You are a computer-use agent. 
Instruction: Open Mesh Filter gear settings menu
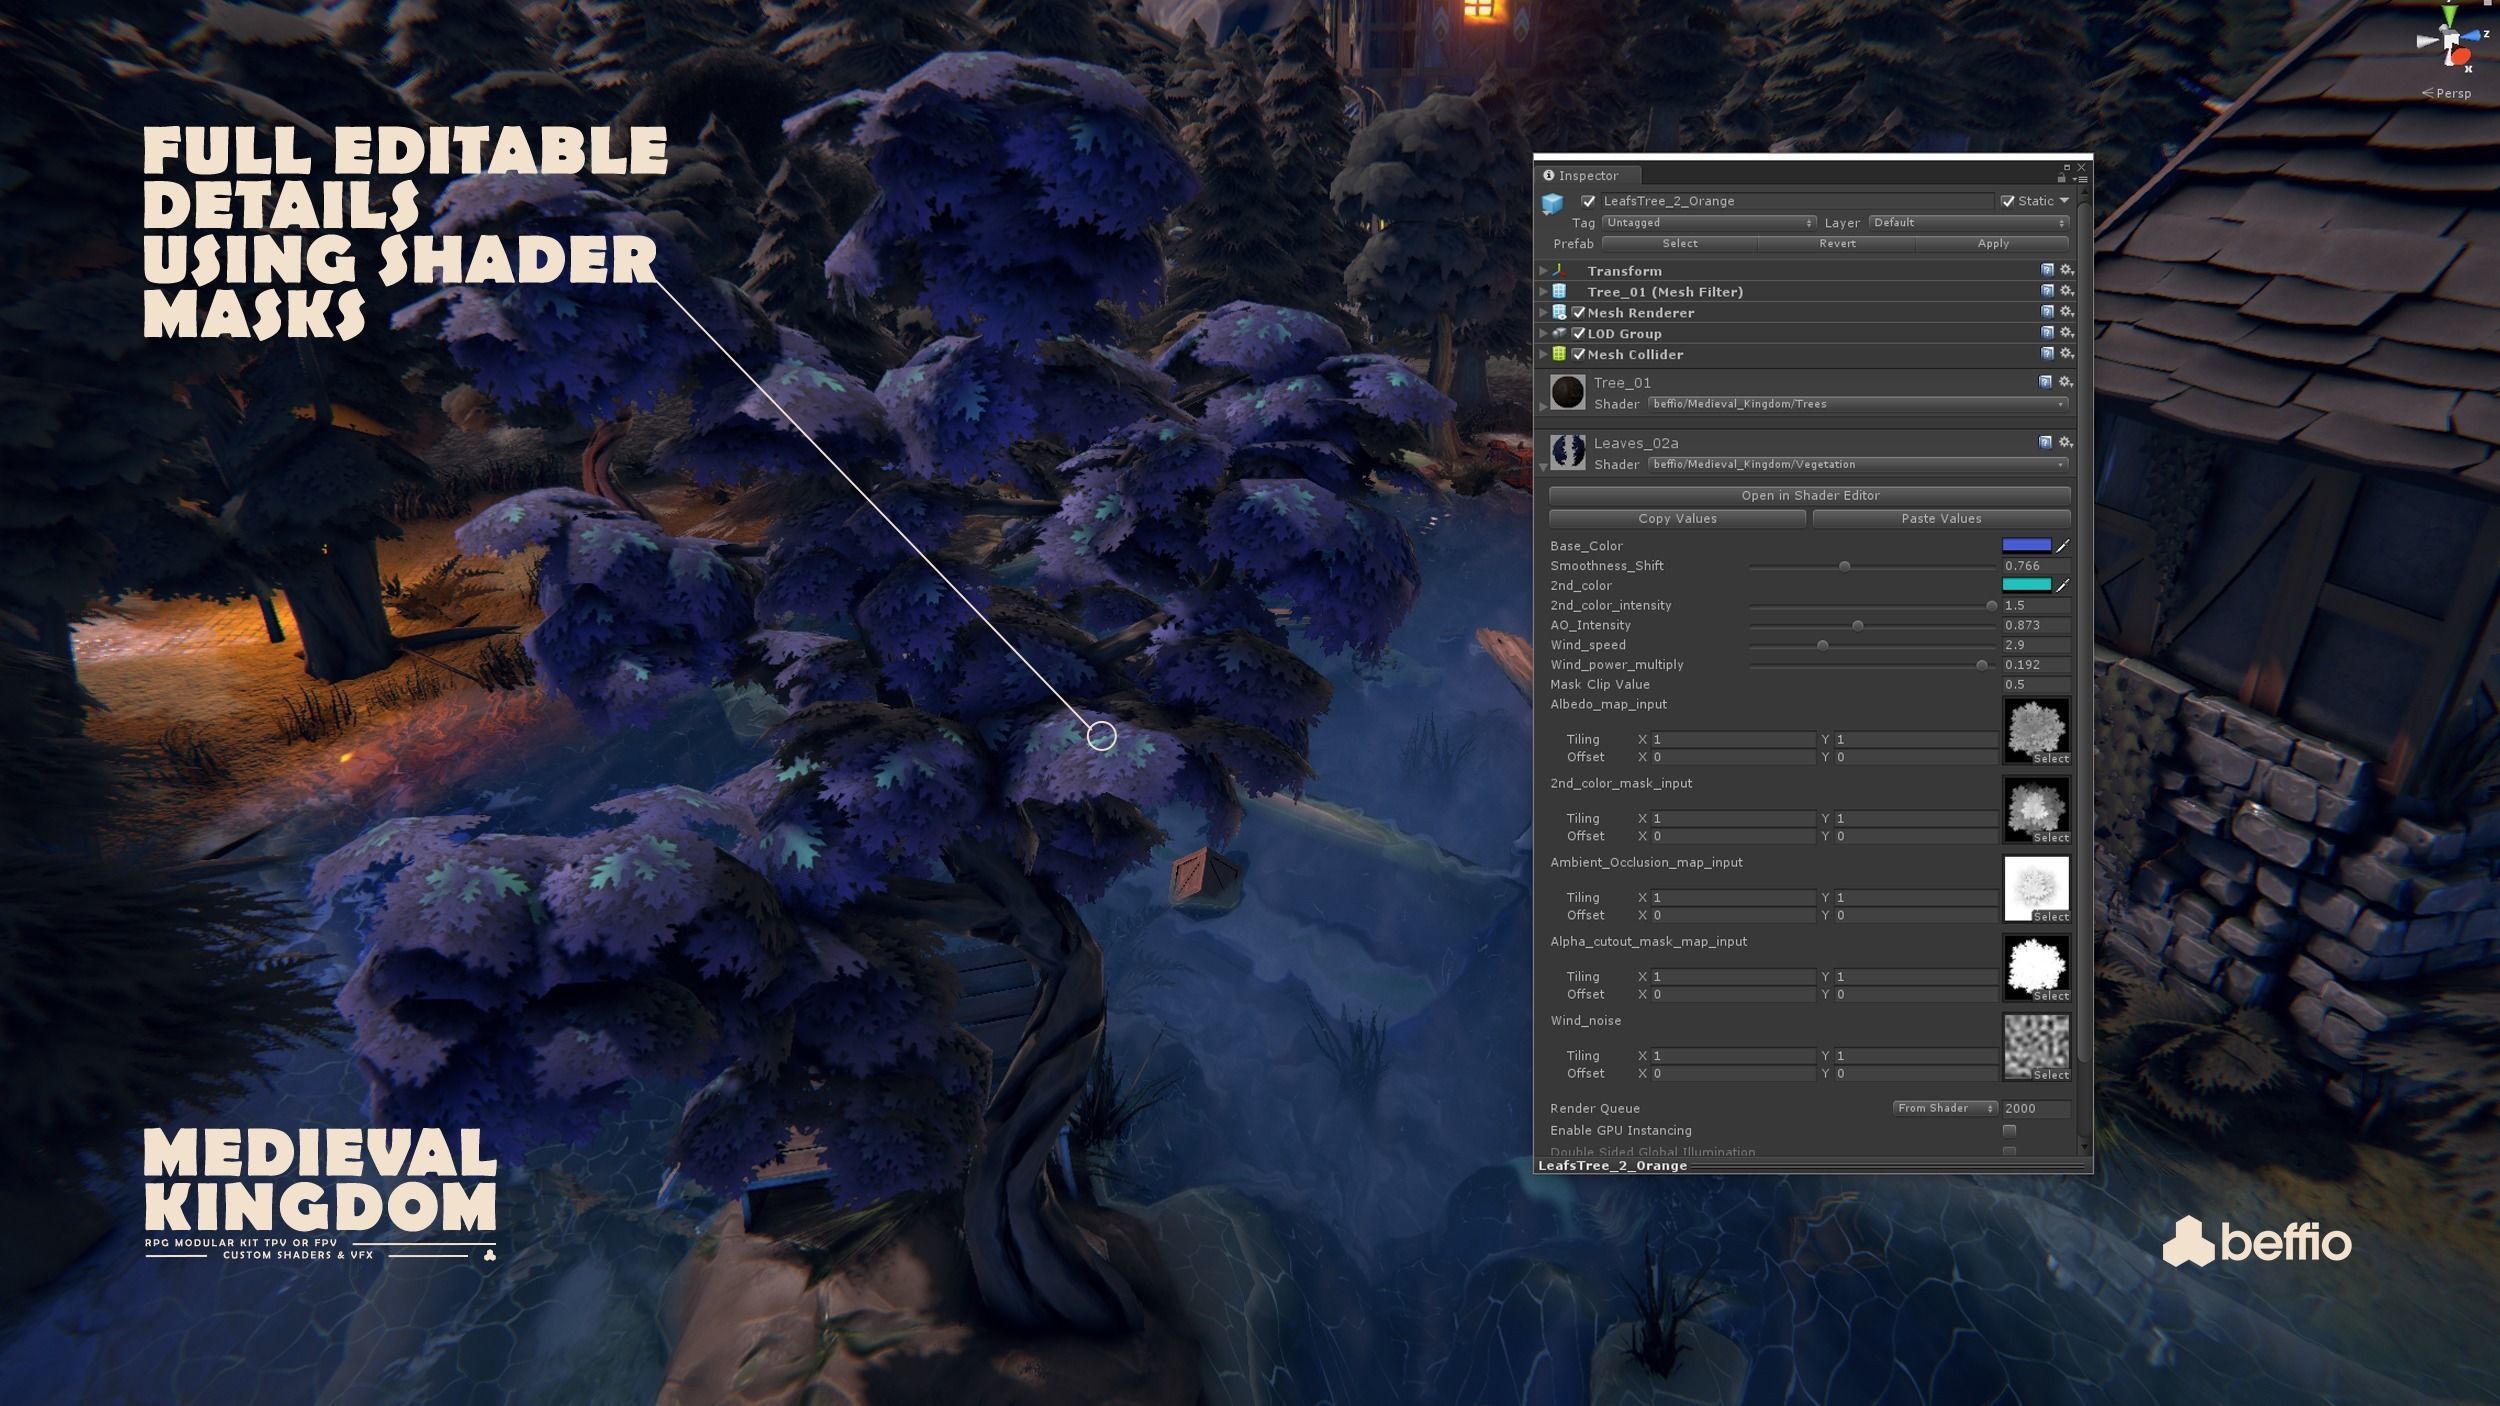(2066, 291)
